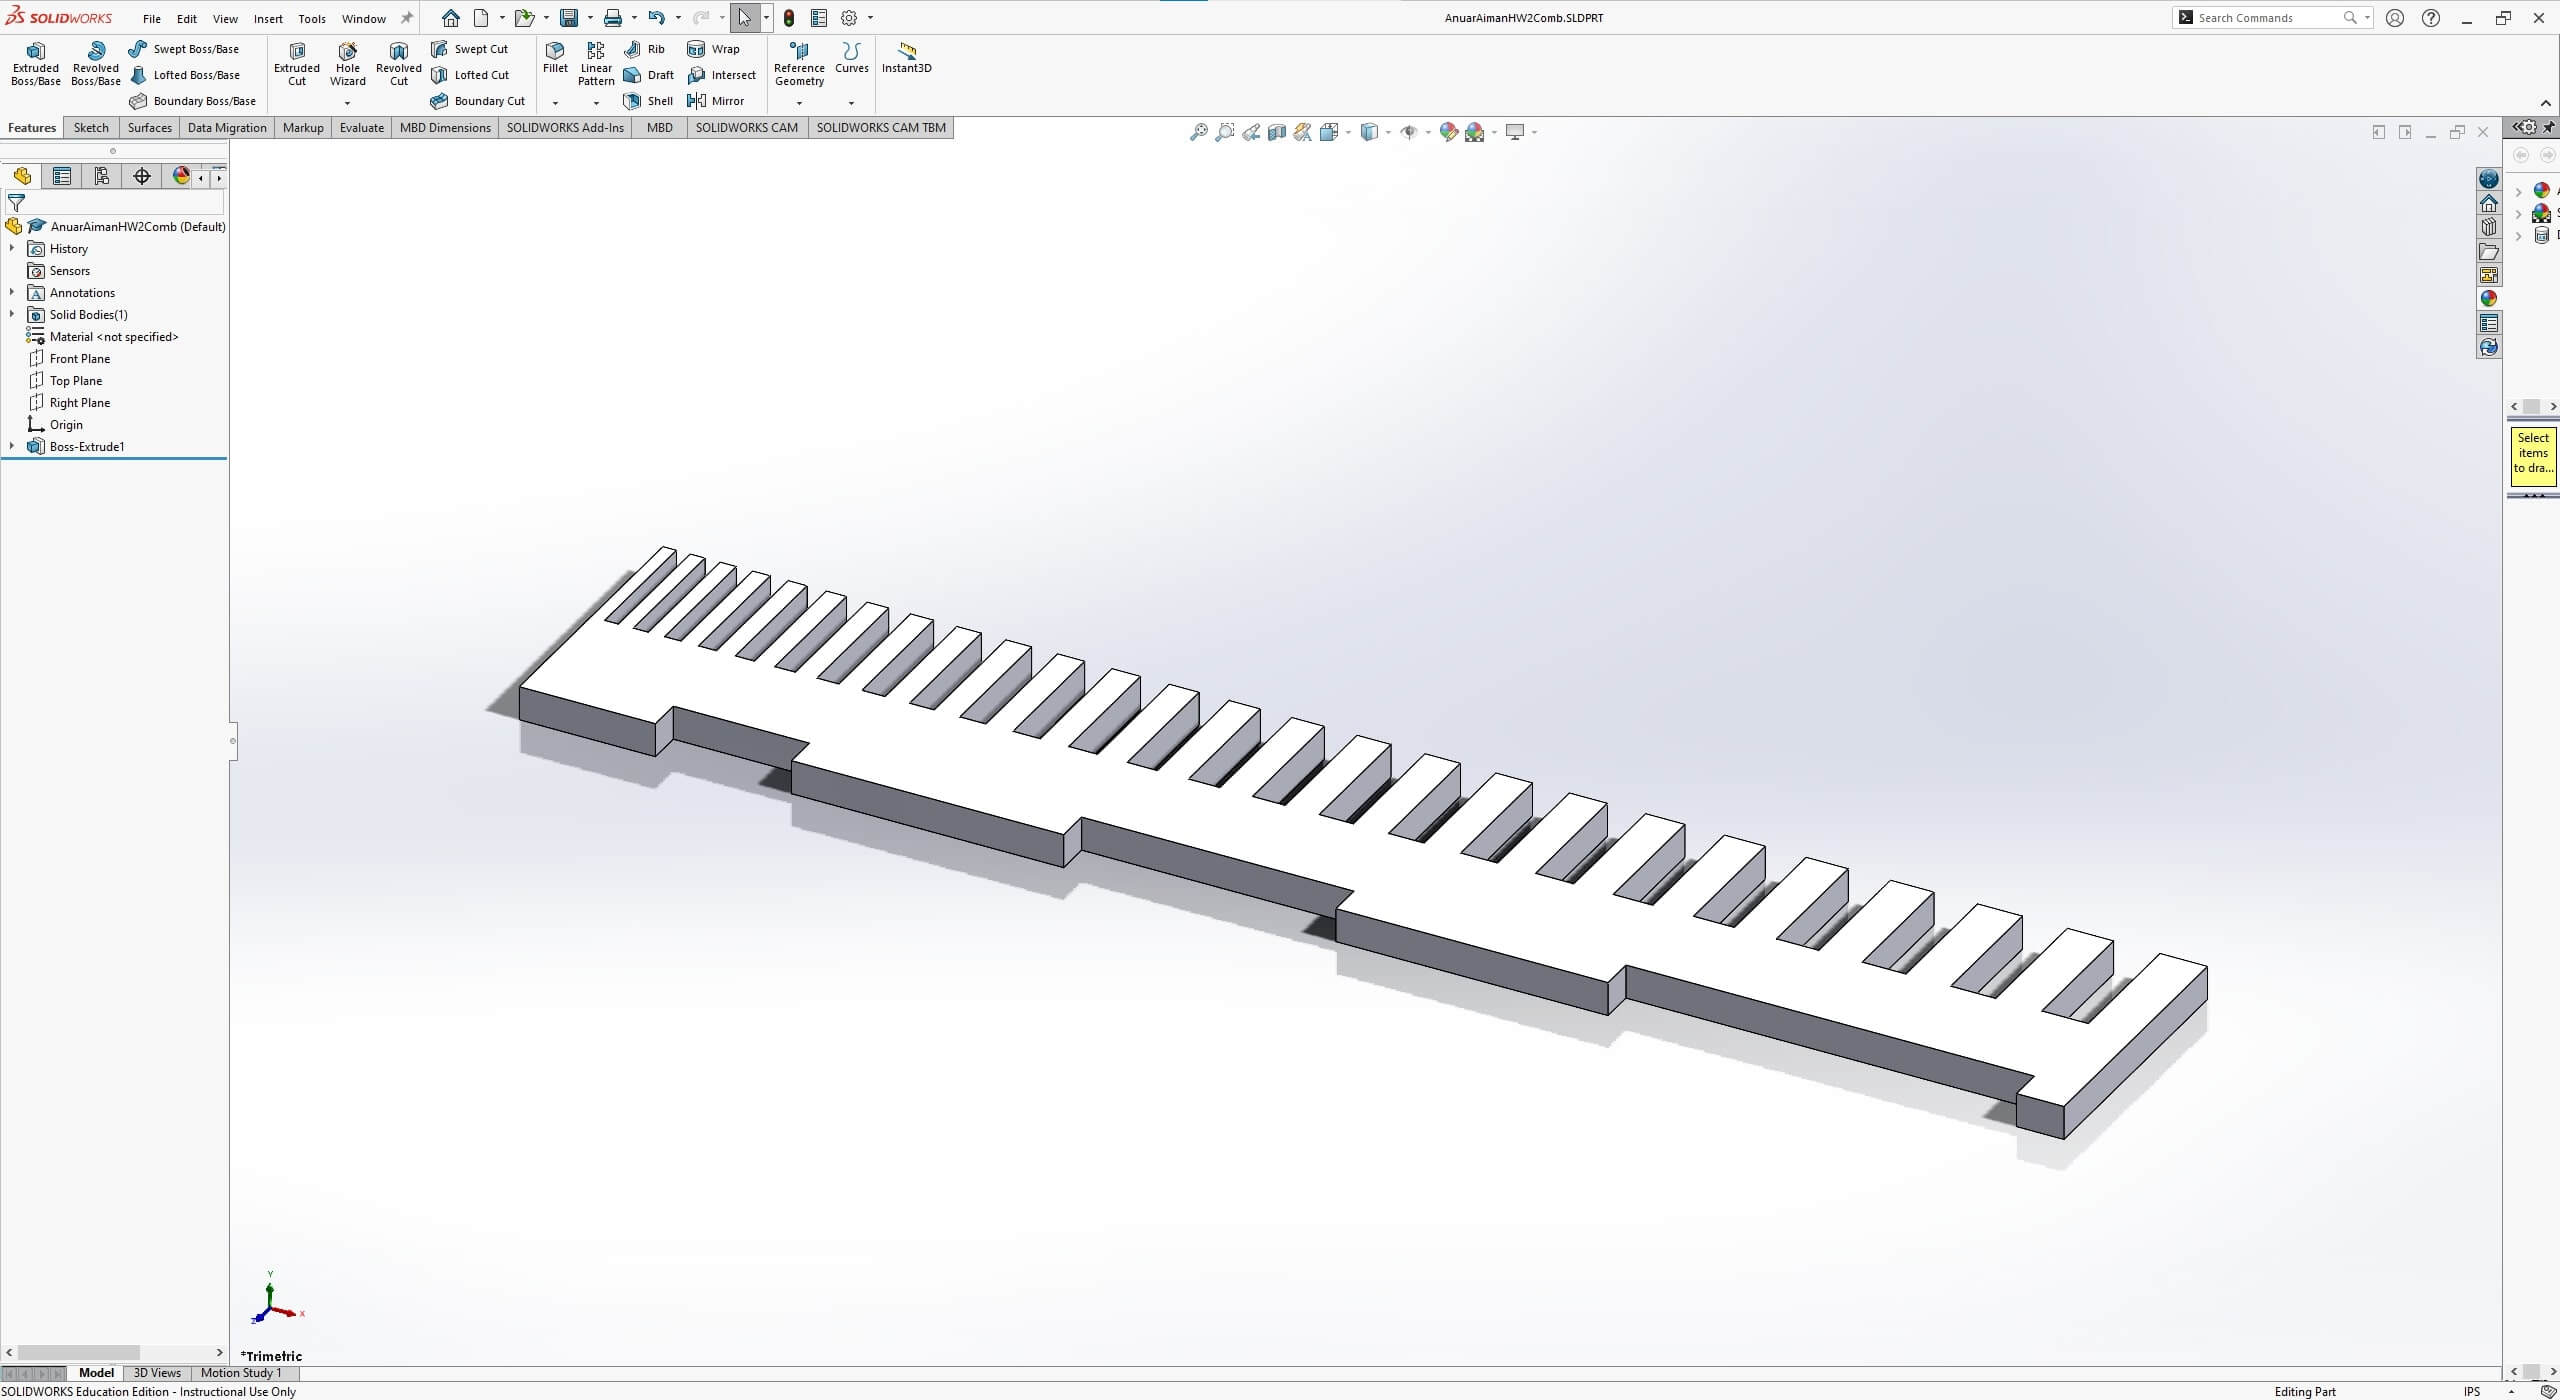The height and width of the screenshot is (1400, 2560).
Task: Toggle the Instant3D mode
Action: coord(907,58)
